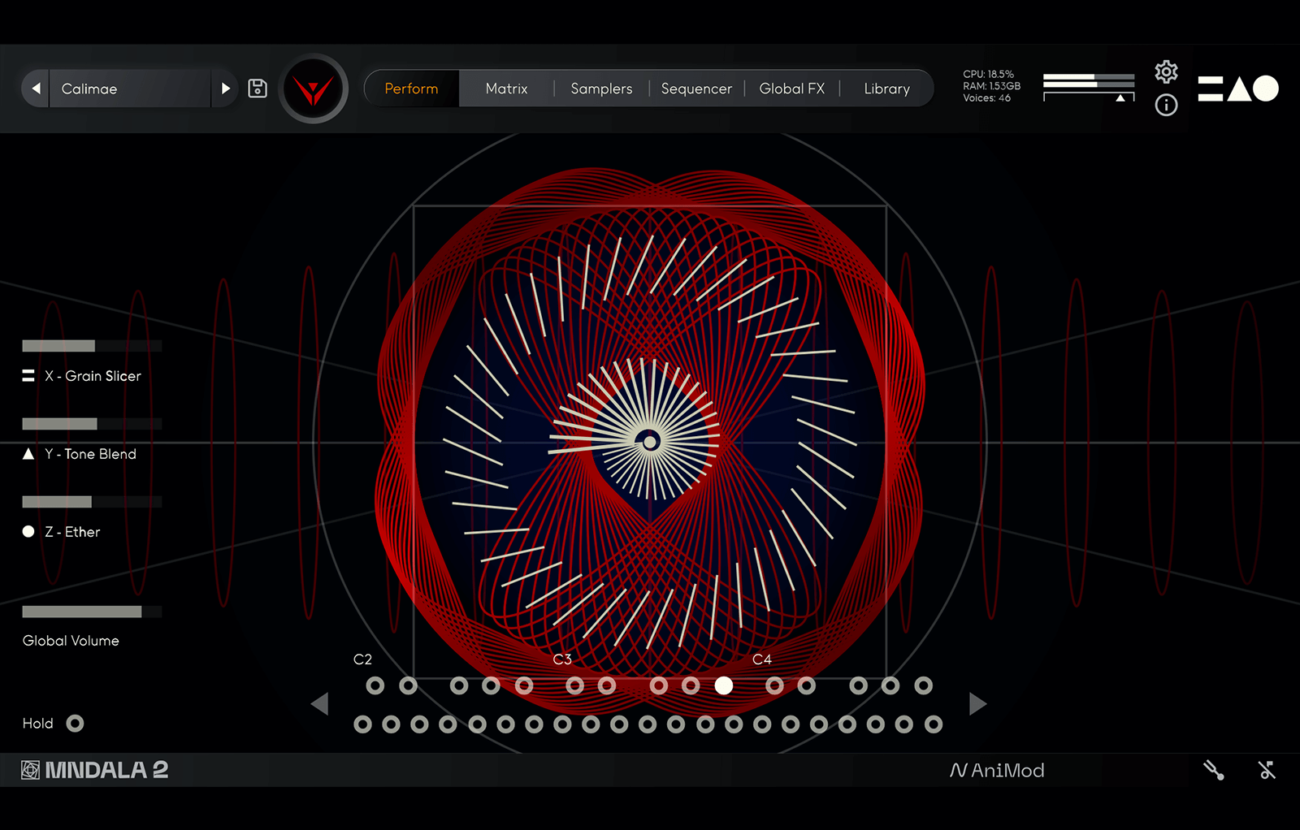This screenshot has width=1300, height=830.
Task: Shift keyboard octave left with arrow
Action: tap(320, 704)
